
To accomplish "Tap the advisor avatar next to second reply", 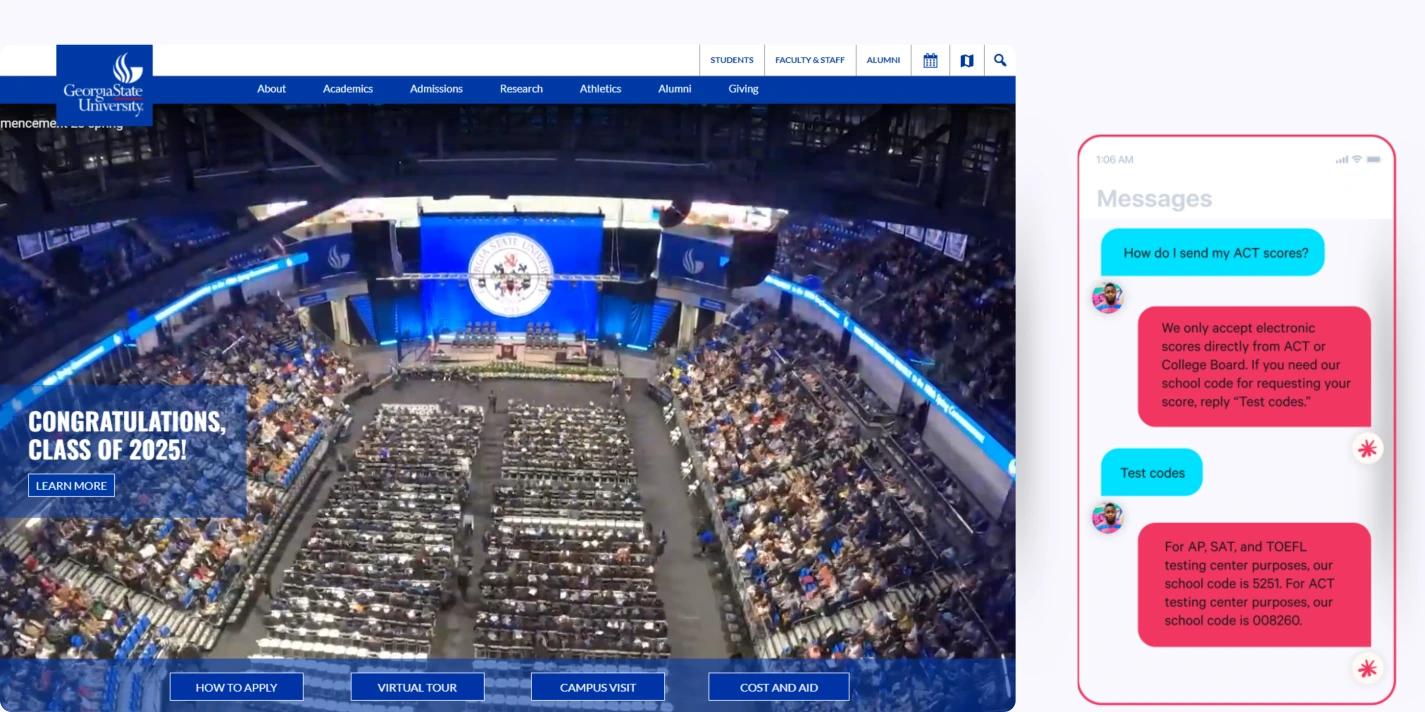I will 1107,517.
